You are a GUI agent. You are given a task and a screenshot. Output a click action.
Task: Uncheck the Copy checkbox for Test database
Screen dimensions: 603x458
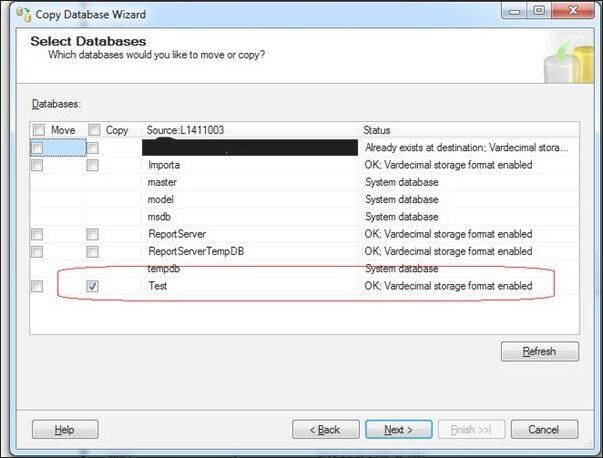click(x=93, y=286)
